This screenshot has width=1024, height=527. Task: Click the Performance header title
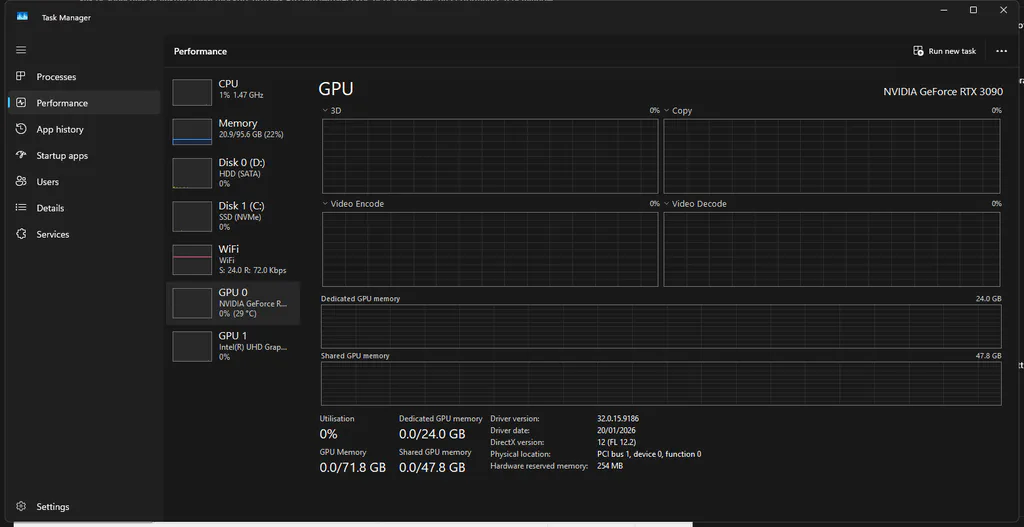pos(200,51)
